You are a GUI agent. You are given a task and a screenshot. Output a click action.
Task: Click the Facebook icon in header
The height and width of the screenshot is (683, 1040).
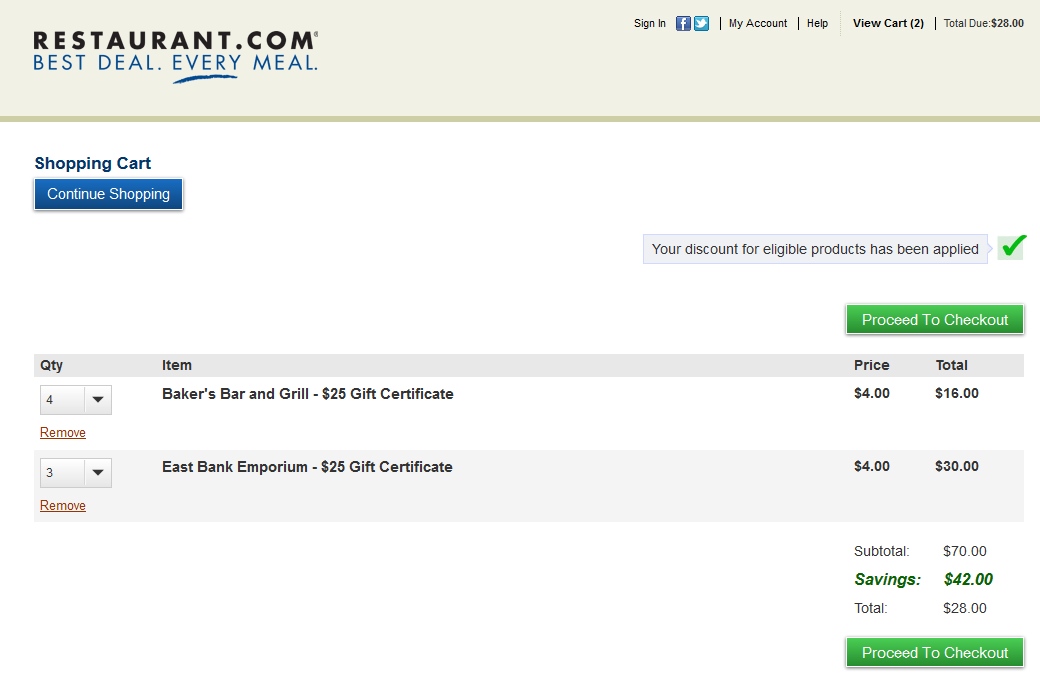pos(683,23)
